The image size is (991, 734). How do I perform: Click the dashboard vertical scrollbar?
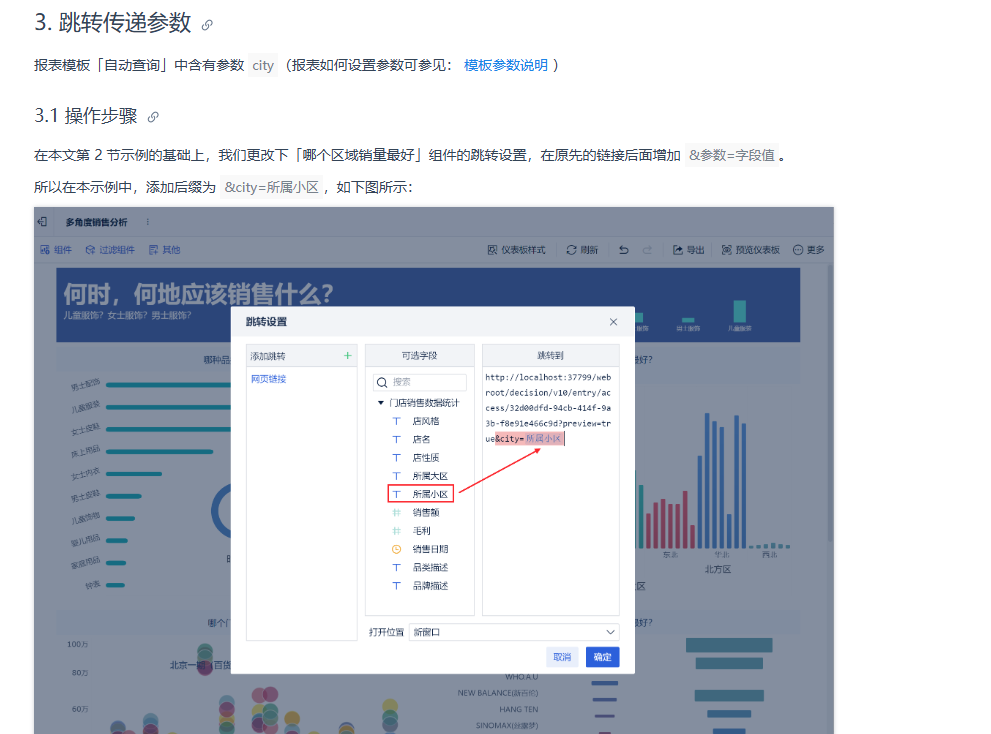830,405
